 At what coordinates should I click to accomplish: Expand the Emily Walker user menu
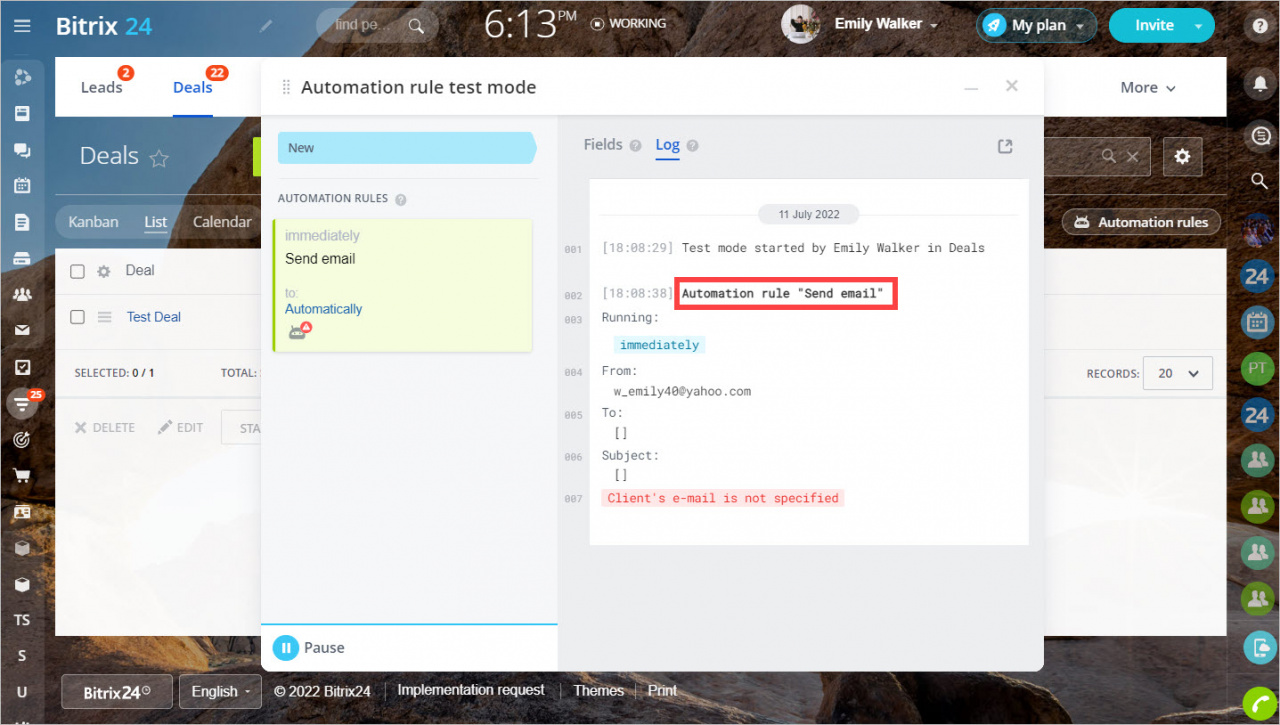point(886,24)
